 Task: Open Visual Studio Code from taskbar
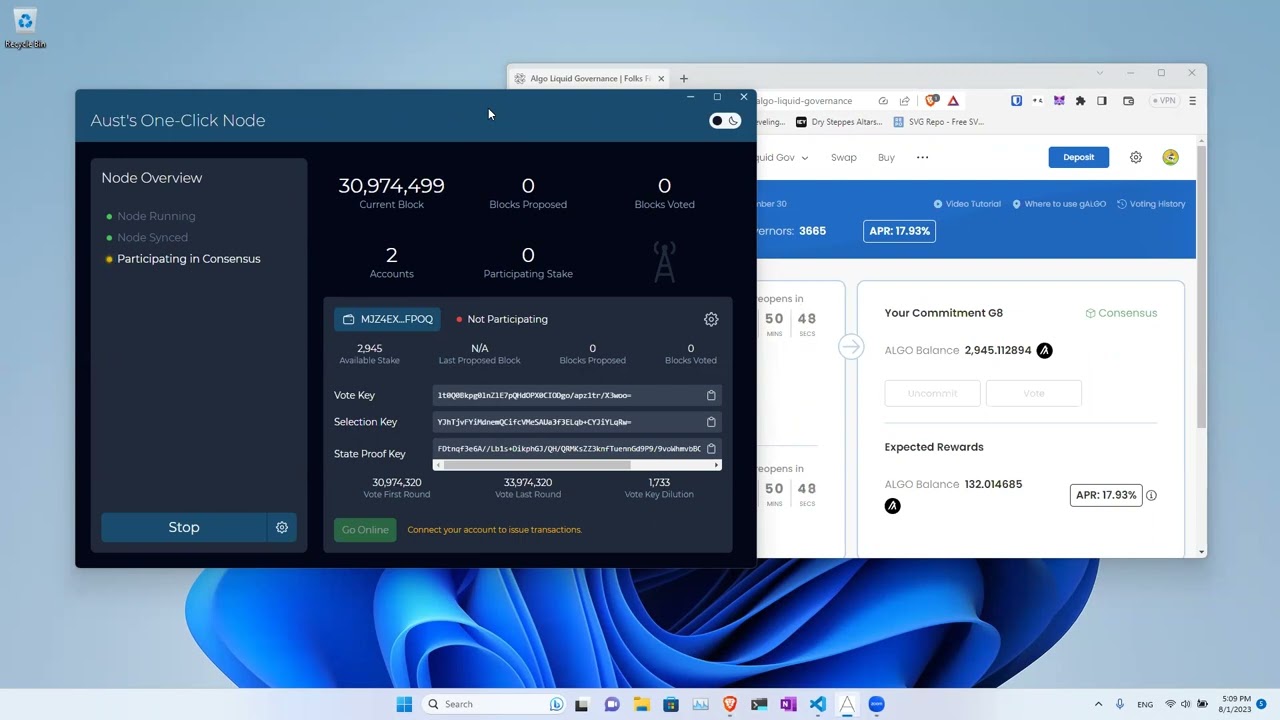pos(817,704)
